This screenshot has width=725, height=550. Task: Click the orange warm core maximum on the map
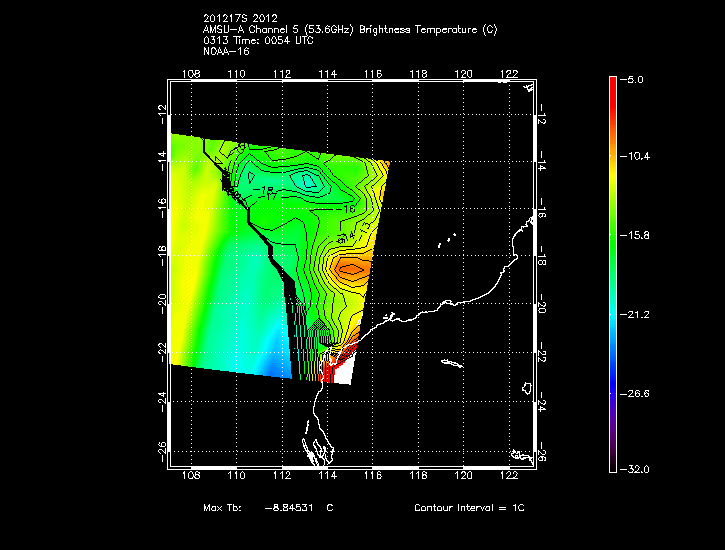click(x=352, y=268)
